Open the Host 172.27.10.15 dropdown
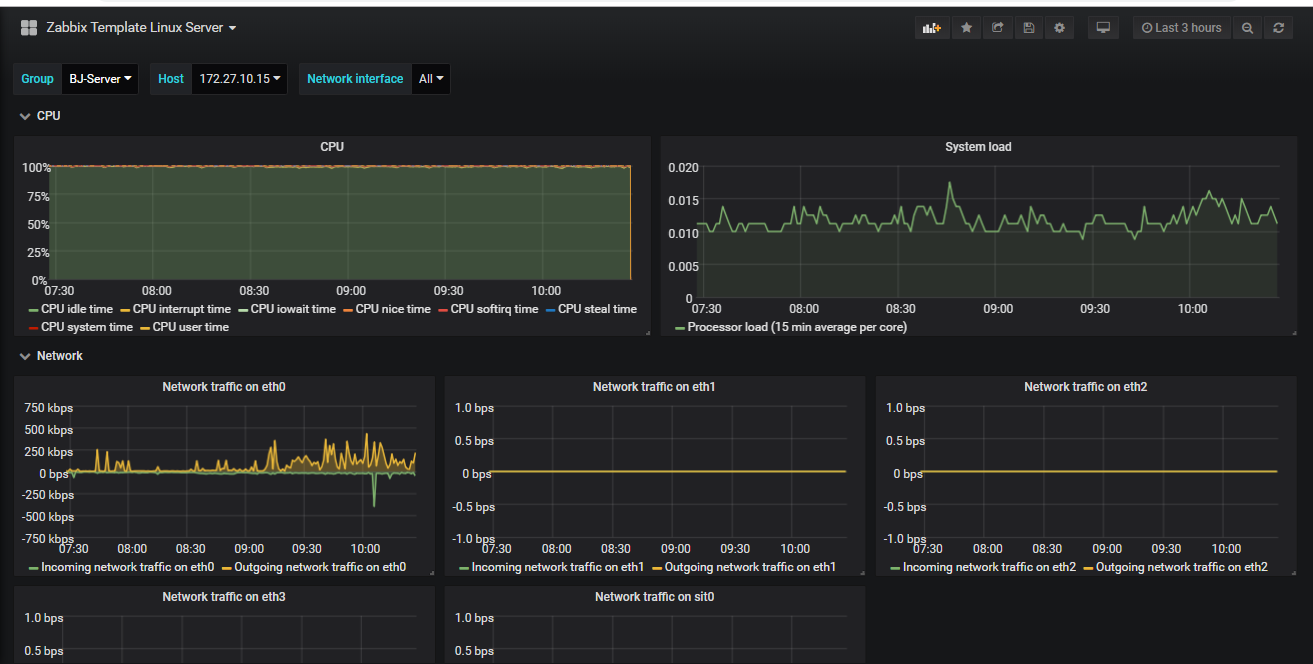Screen dimensions: 1313x664 (239, 79)
